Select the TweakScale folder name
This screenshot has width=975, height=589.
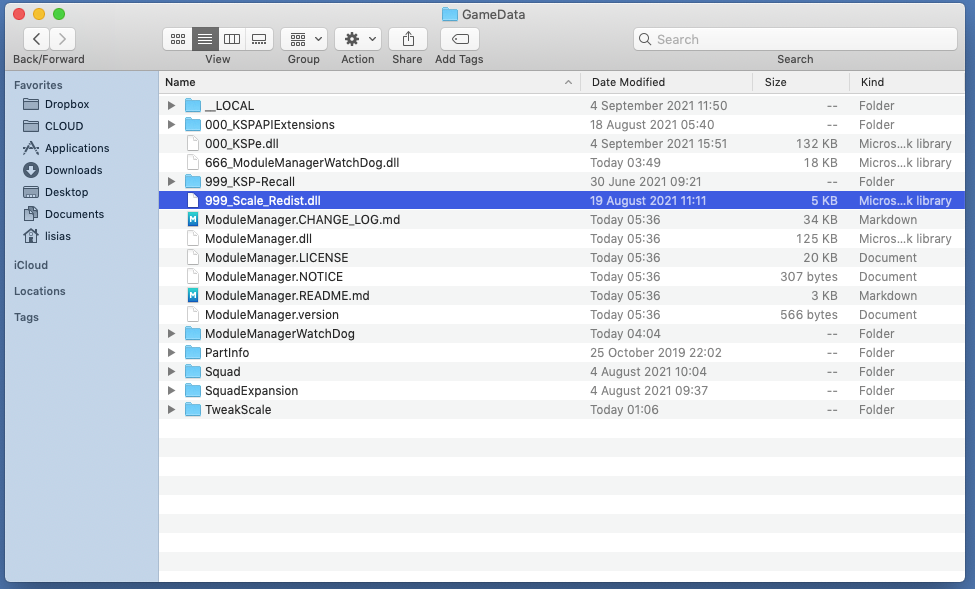(238, 409)
